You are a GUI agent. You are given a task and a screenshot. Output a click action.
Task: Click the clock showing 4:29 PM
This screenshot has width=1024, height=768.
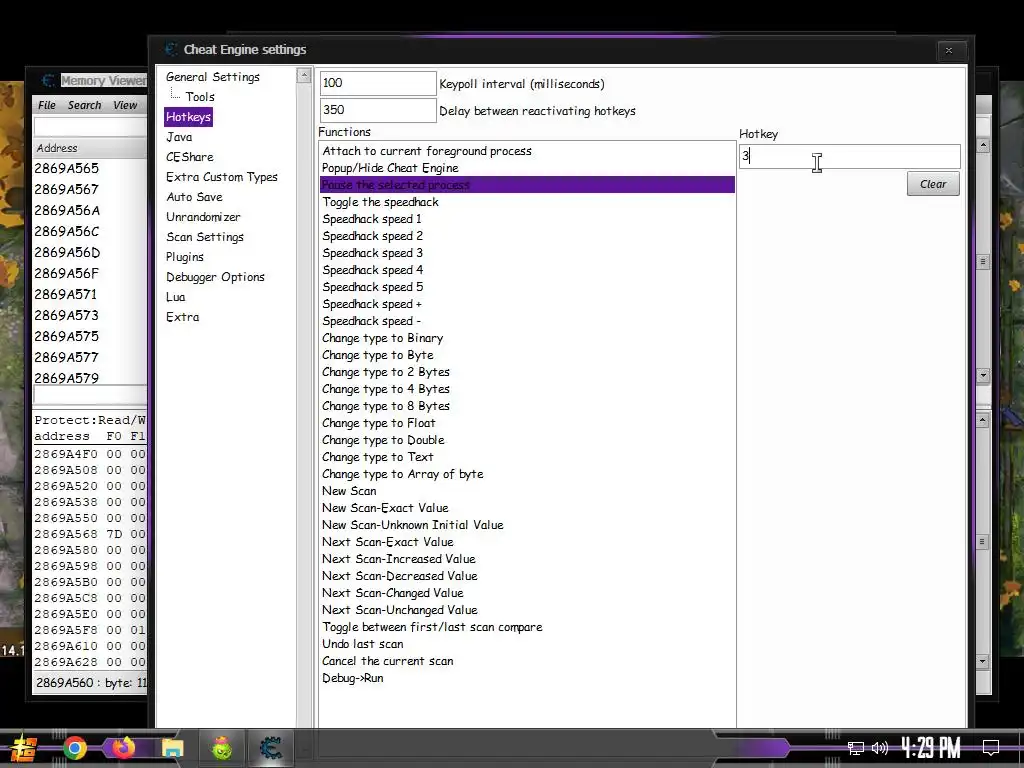click(931, 748)
